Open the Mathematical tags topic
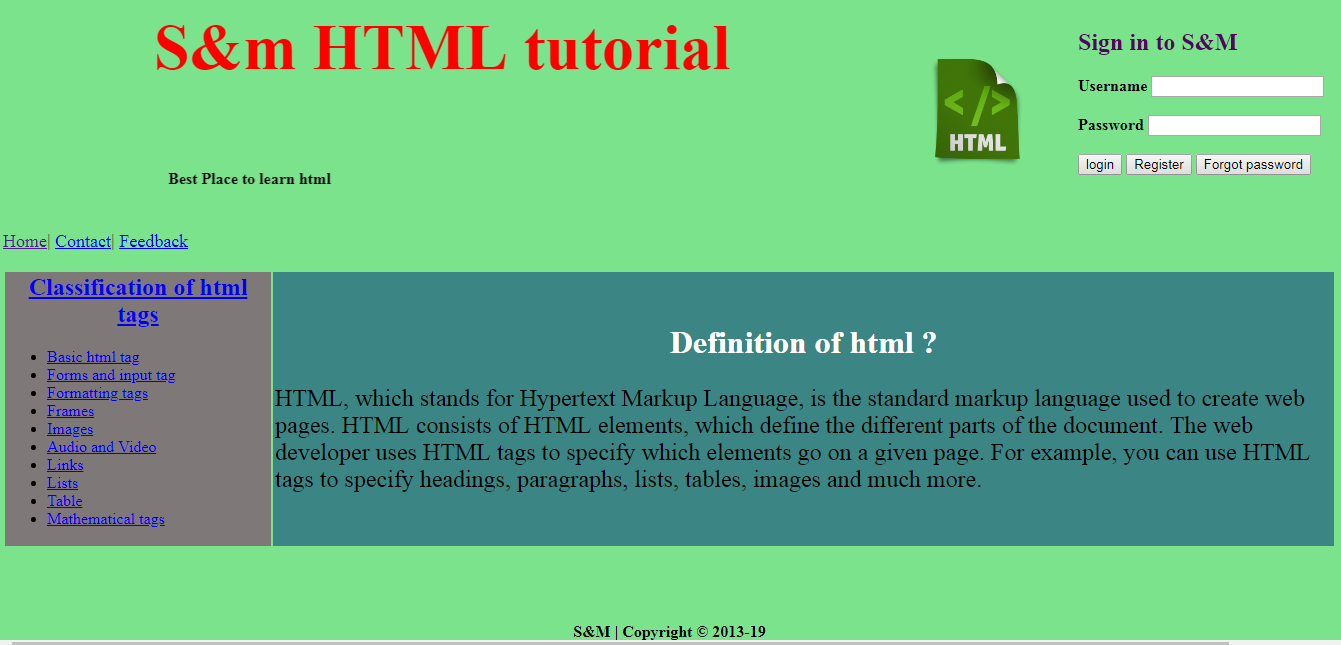This screenshot has height=645, width=1341. click(105, 518)
